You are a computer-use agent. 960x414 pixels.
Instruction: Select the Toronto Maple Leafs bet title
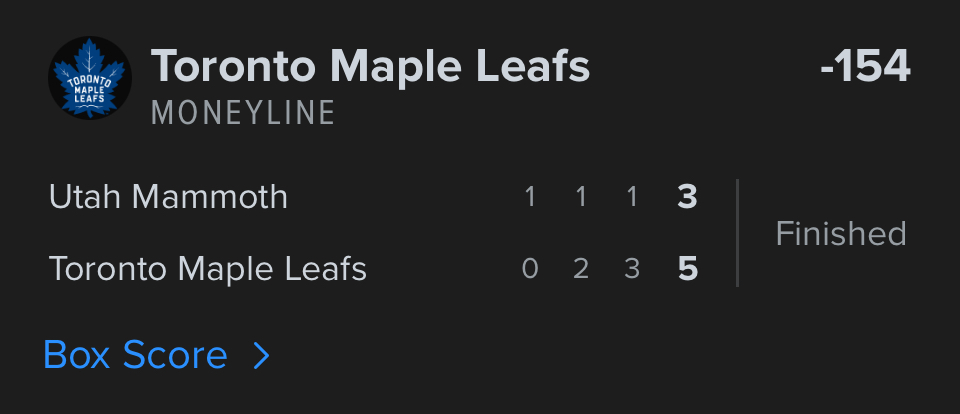click(x=370, y=67)
